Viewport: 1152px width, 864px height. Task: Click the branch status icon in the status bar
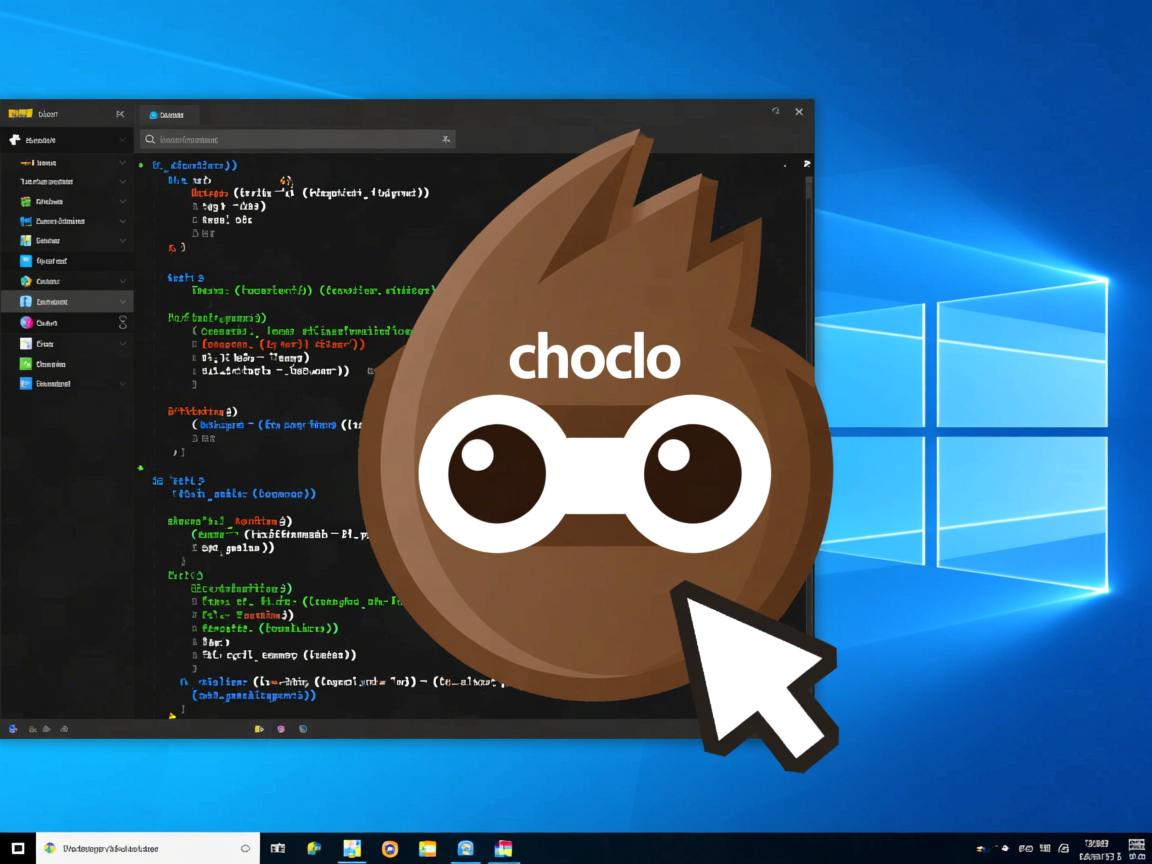(x=12, y=728)
